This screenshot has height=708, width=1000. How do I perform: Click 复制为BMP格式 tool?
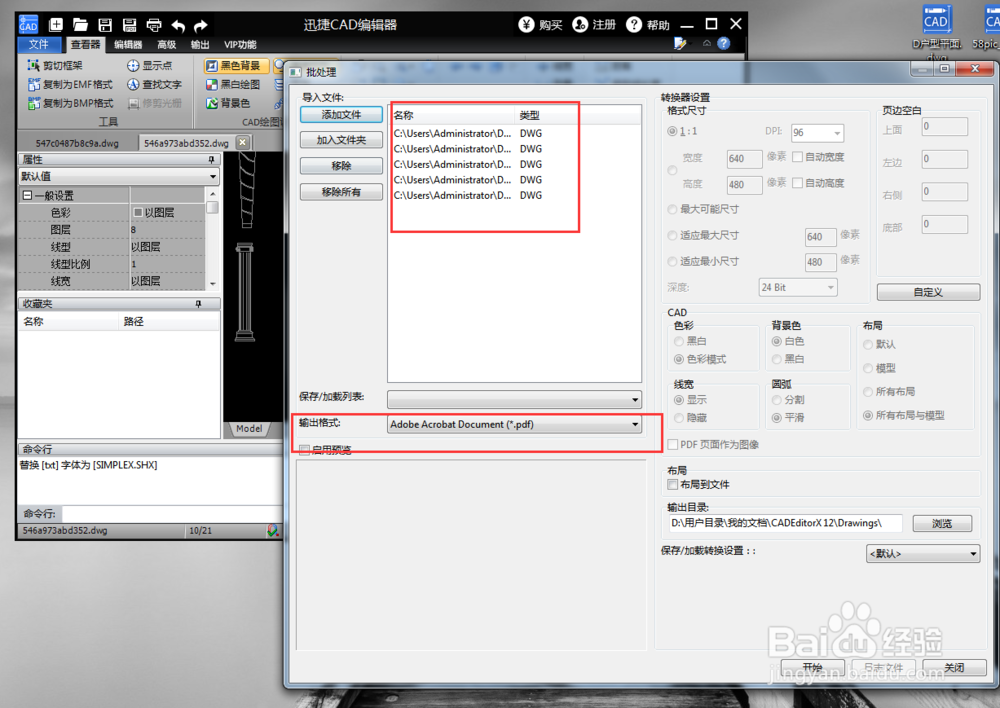(70, 103)
